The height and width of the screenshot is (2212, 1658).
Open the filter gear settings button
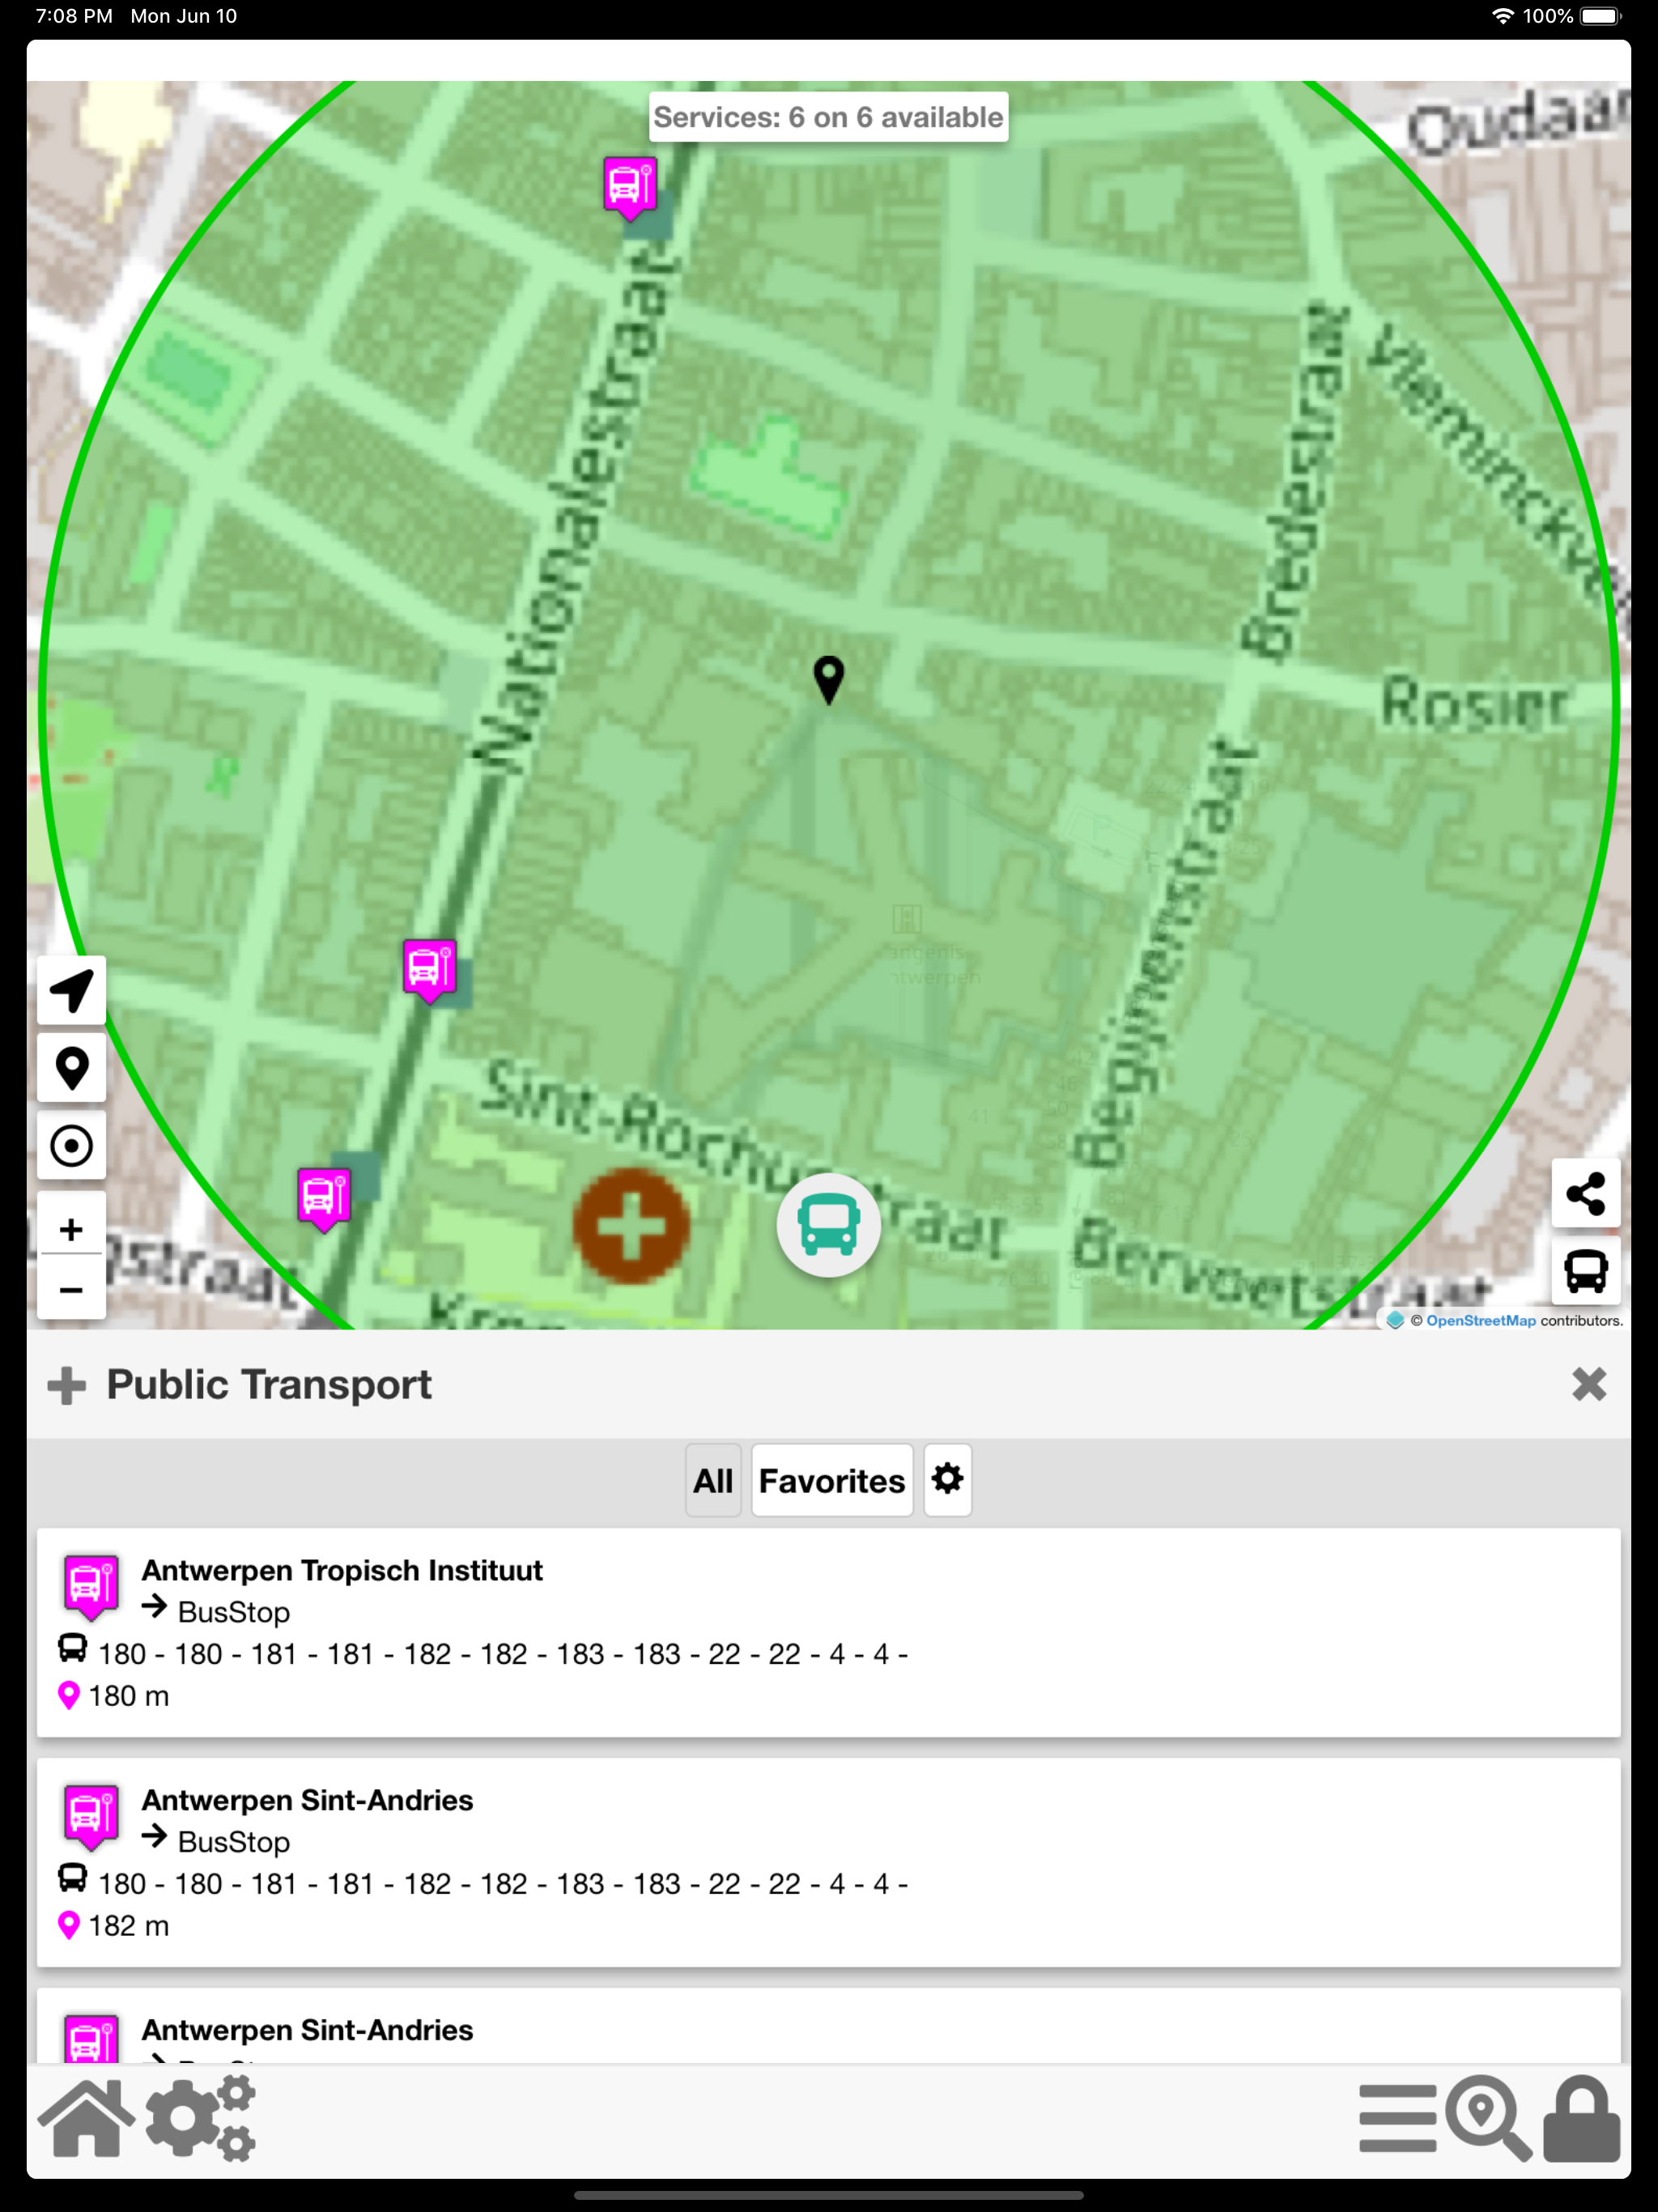pyautogui.click(x=947, y=1480)
